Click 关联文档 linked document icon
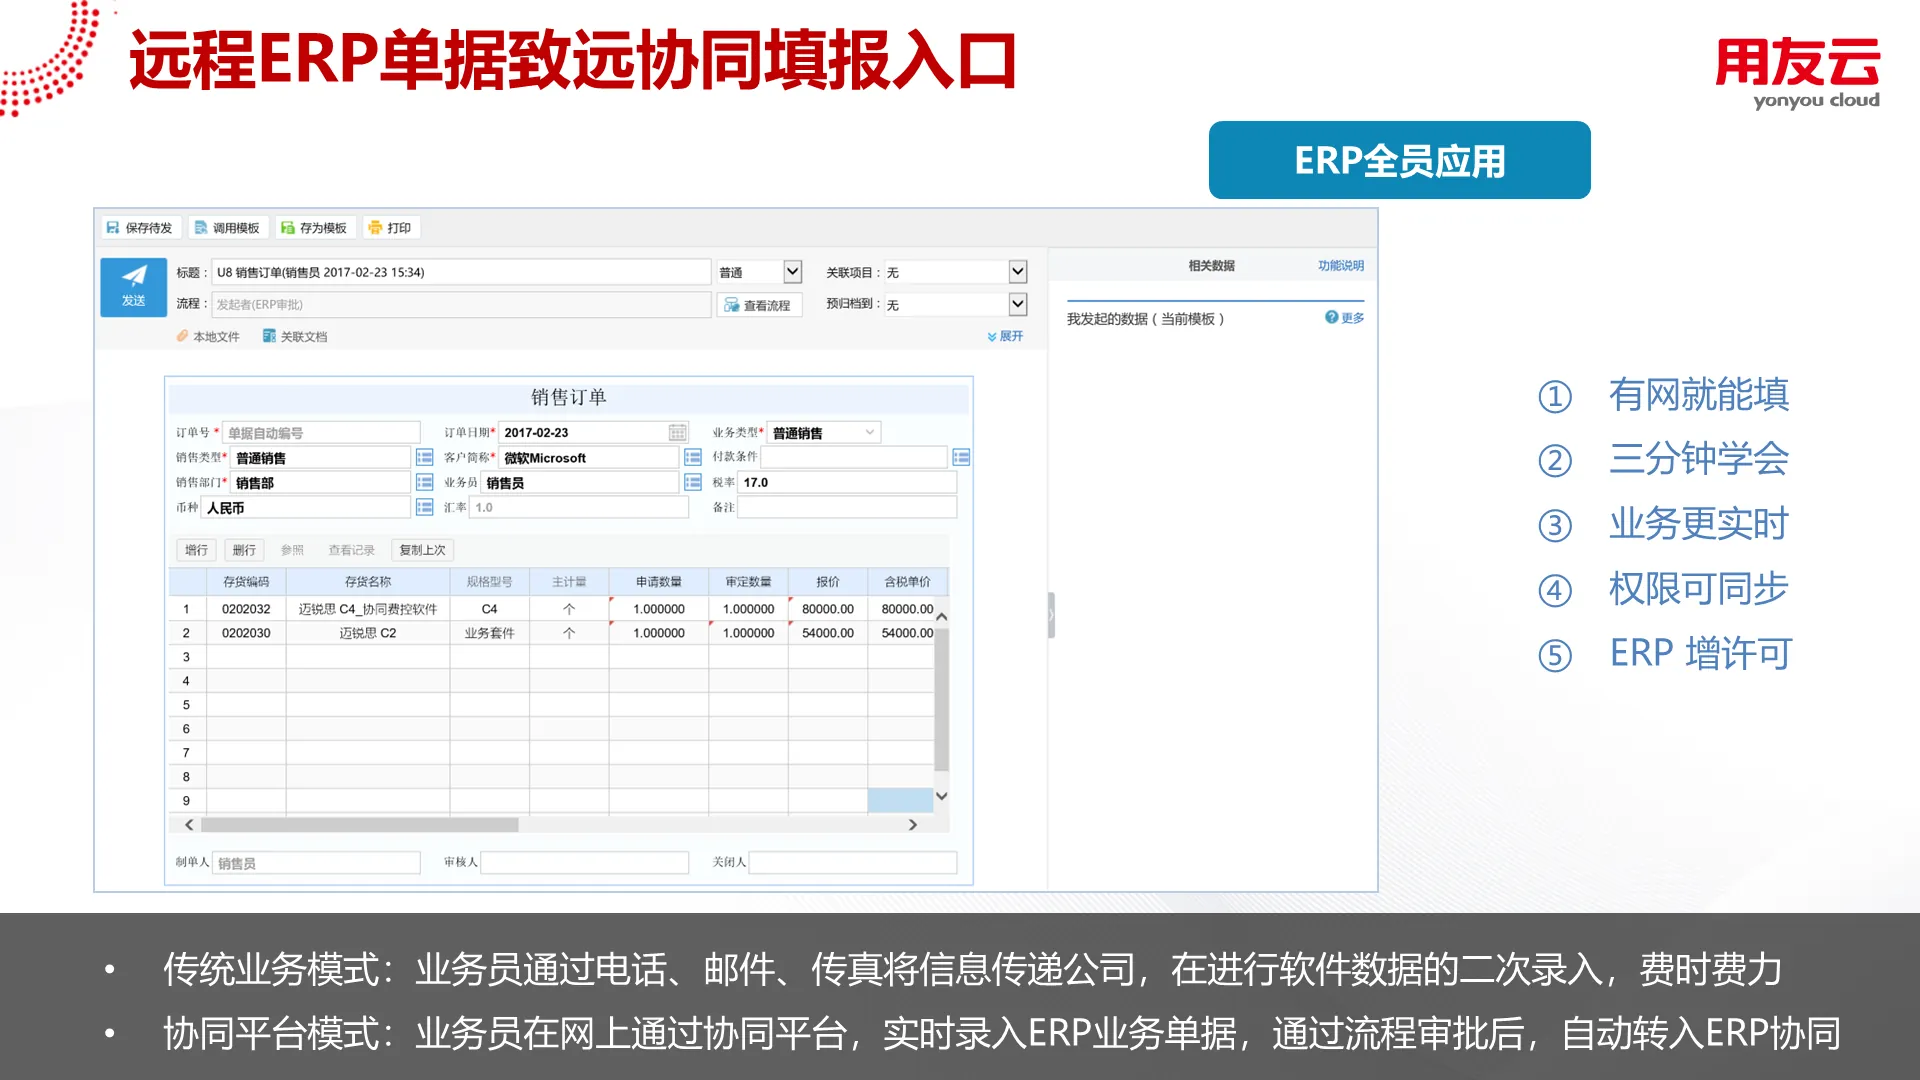 269,336
